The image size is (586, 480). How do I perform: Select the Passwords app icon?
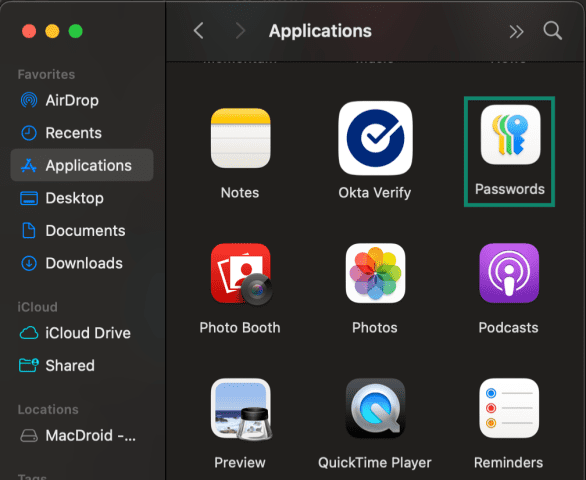click(510, 135)
